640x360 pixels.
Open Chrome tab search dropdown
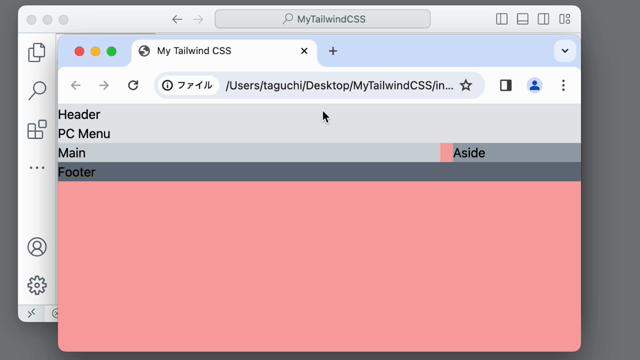coord(565,51)
